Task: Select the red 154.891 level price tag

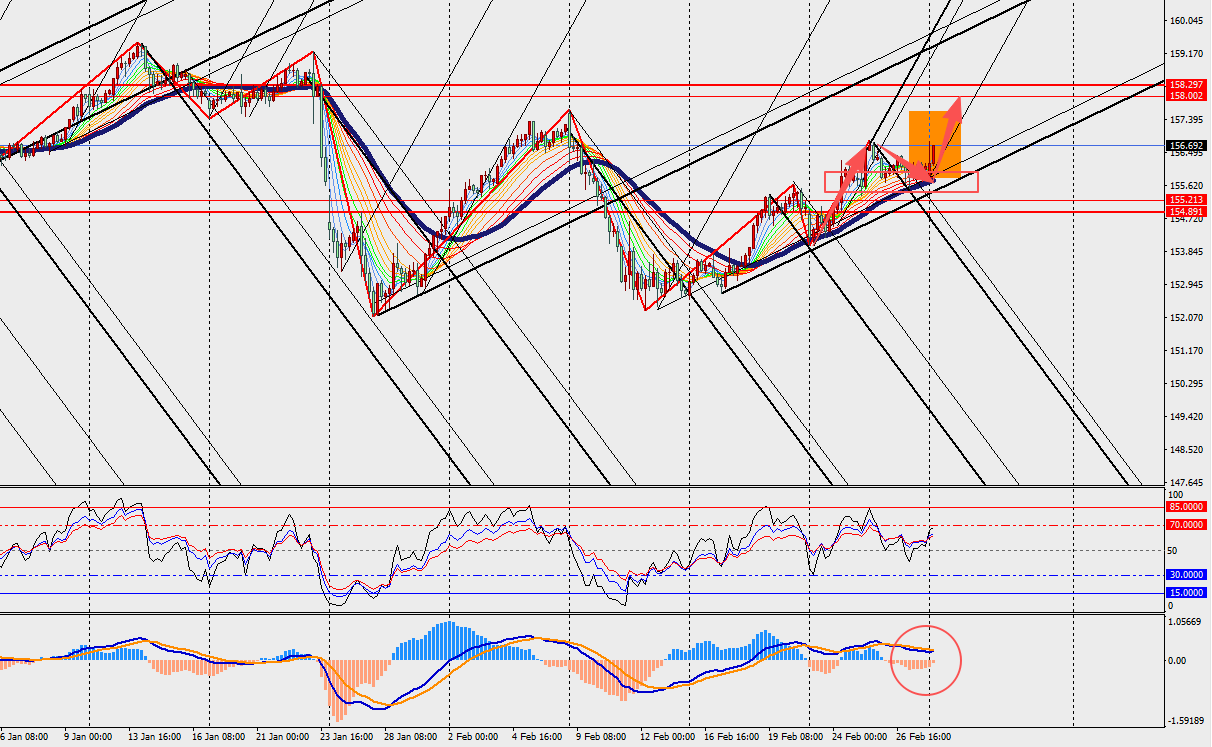Action: pos(1186,211)
